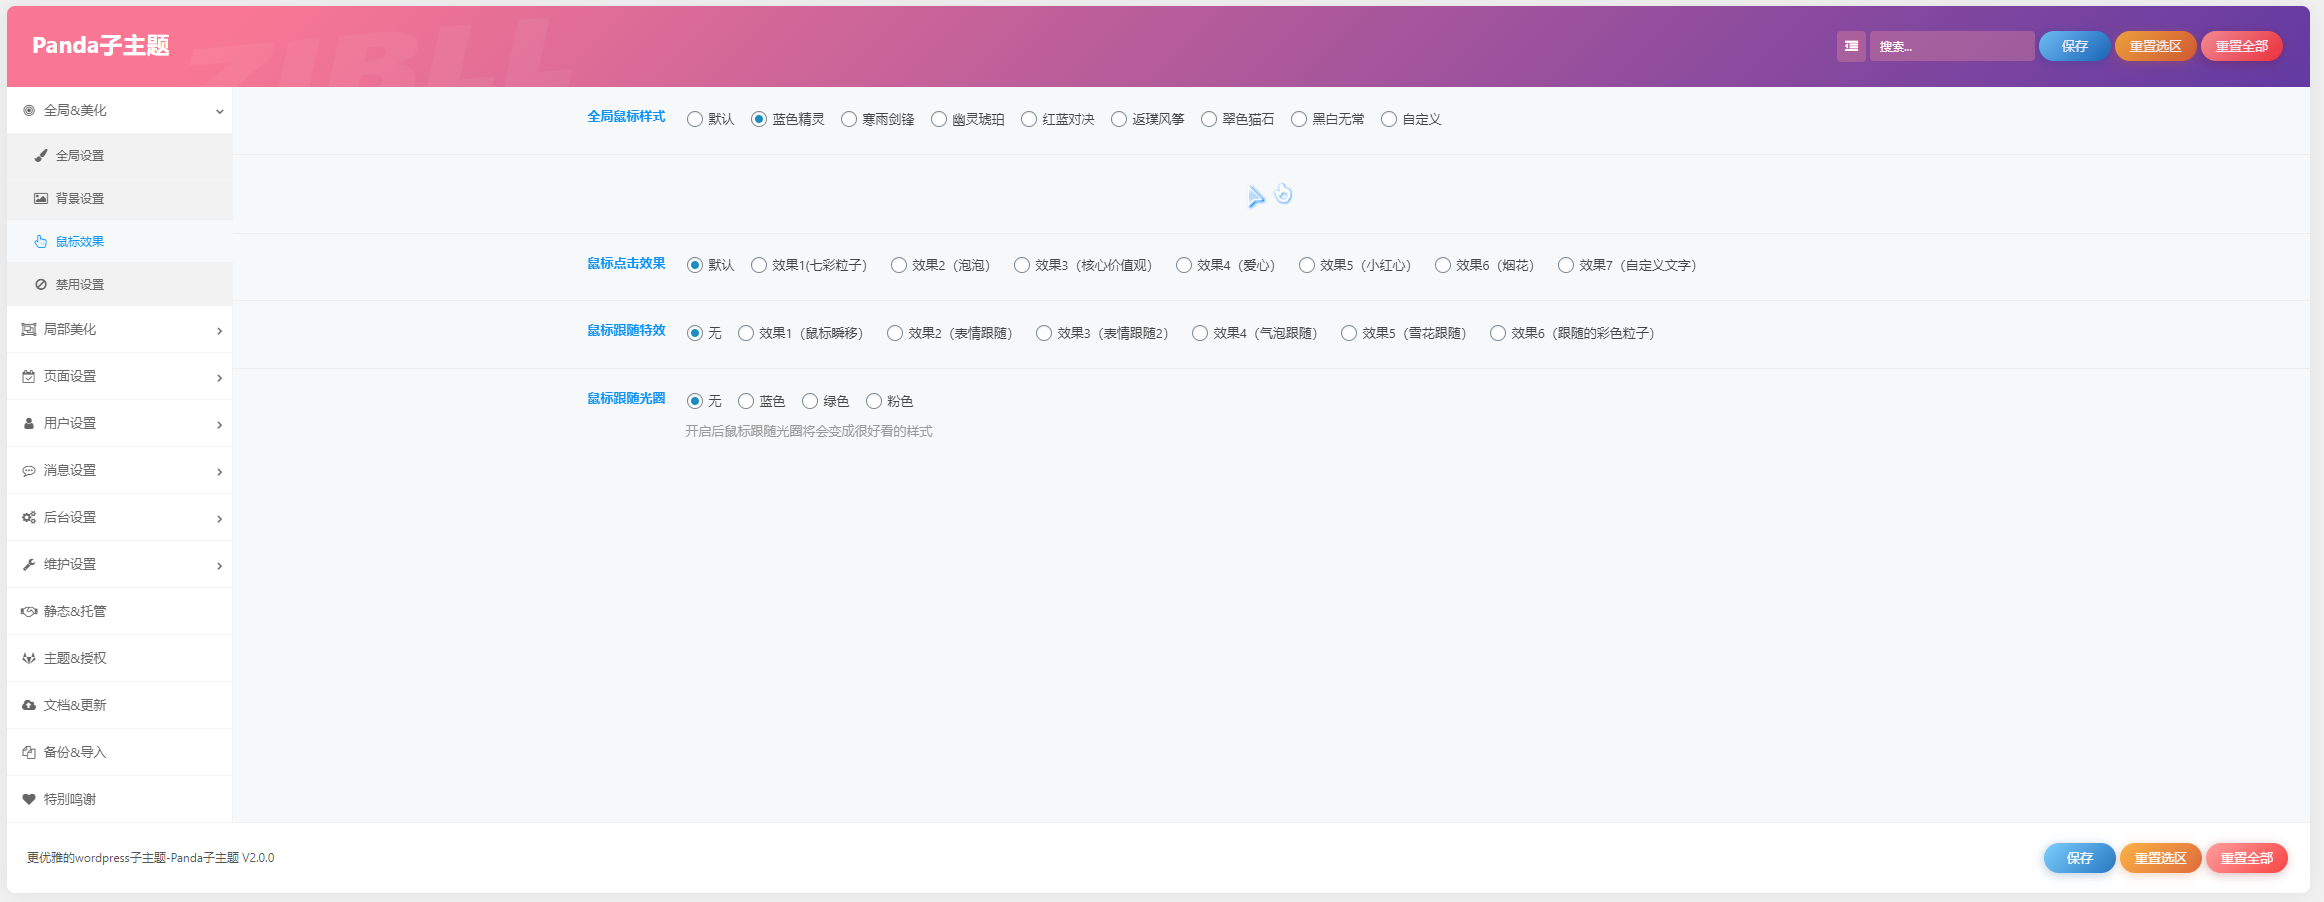Image resolution: width=2324 pixels, height=902 pixels.
Task: Click the wrench icon for 维护设置
Action: 29,565
